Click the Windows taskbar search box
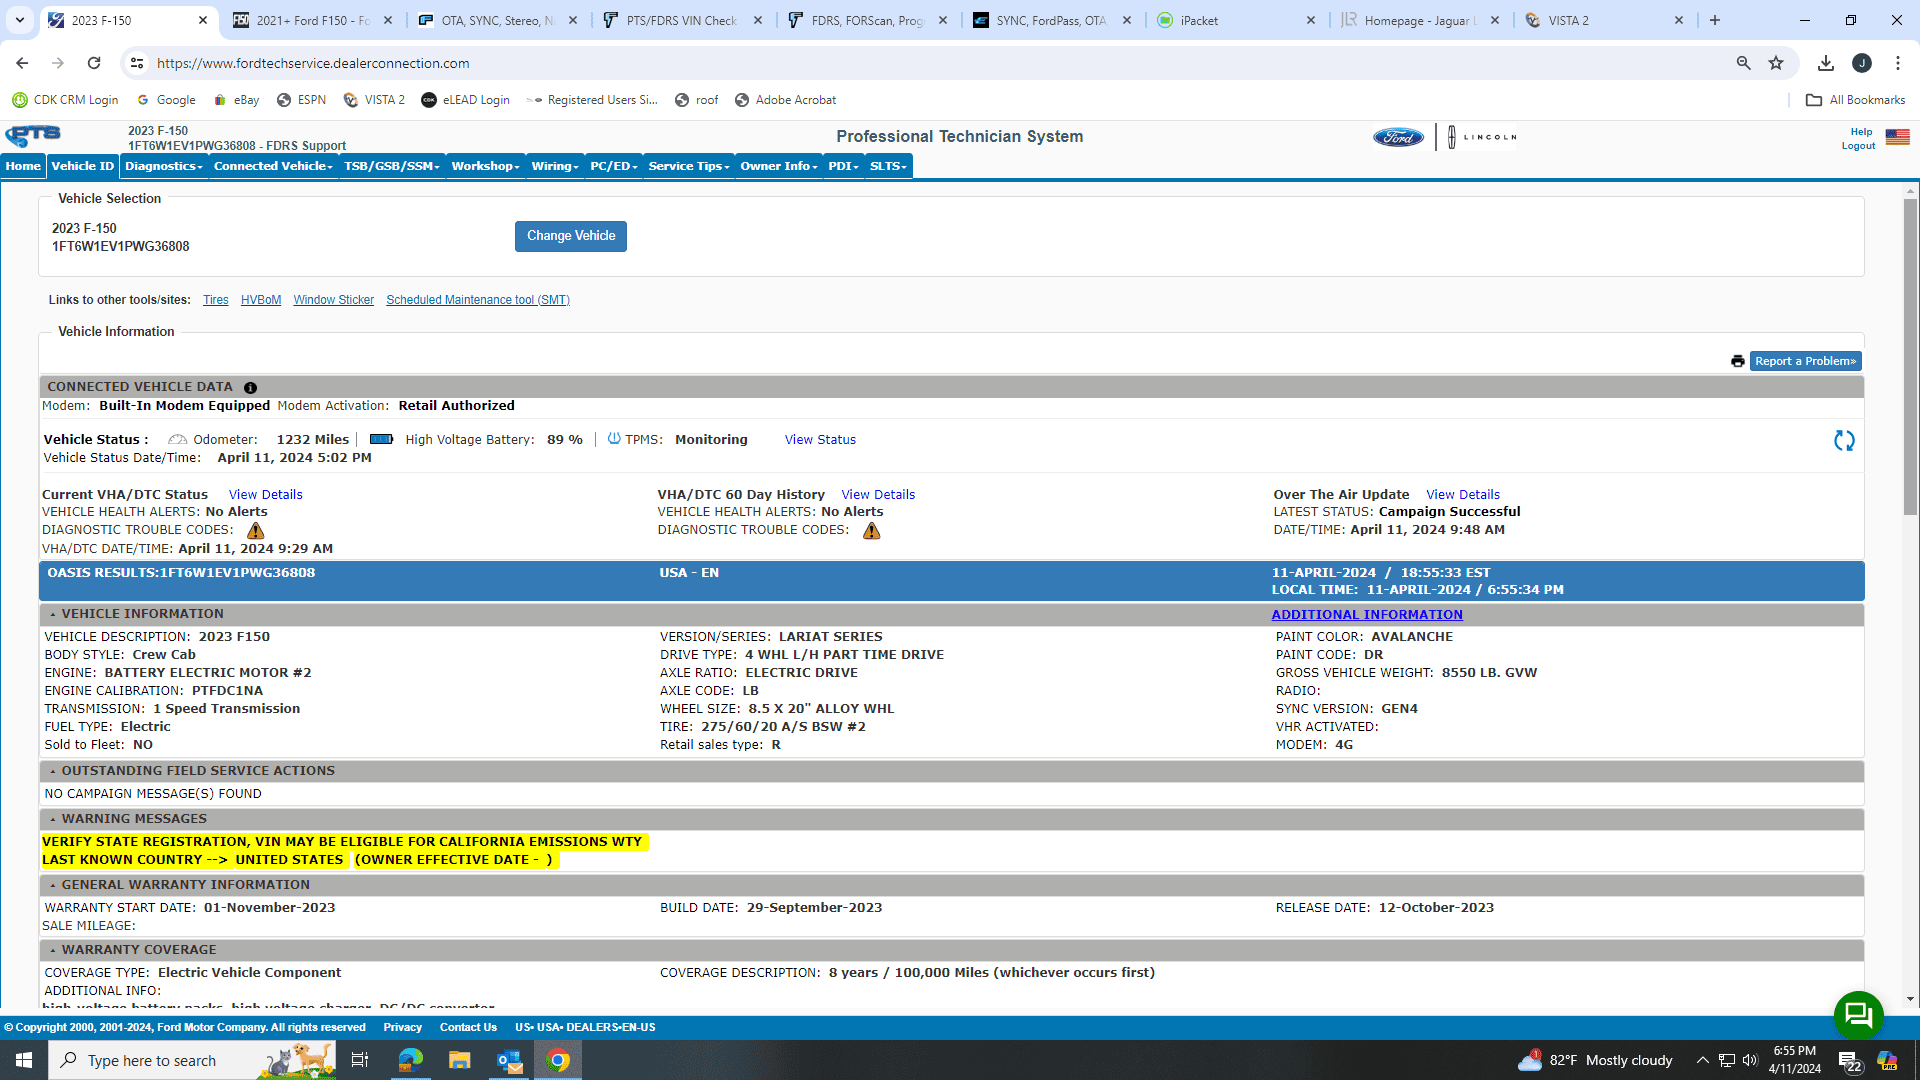Screen dimensions: 1920x1080 coord(192,1060)
